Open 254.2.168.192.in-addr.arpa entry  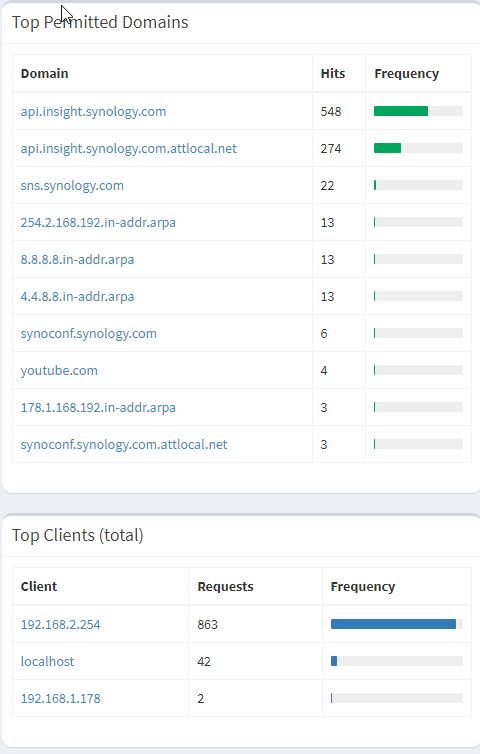pyautogui.click(x=98, y=222)
